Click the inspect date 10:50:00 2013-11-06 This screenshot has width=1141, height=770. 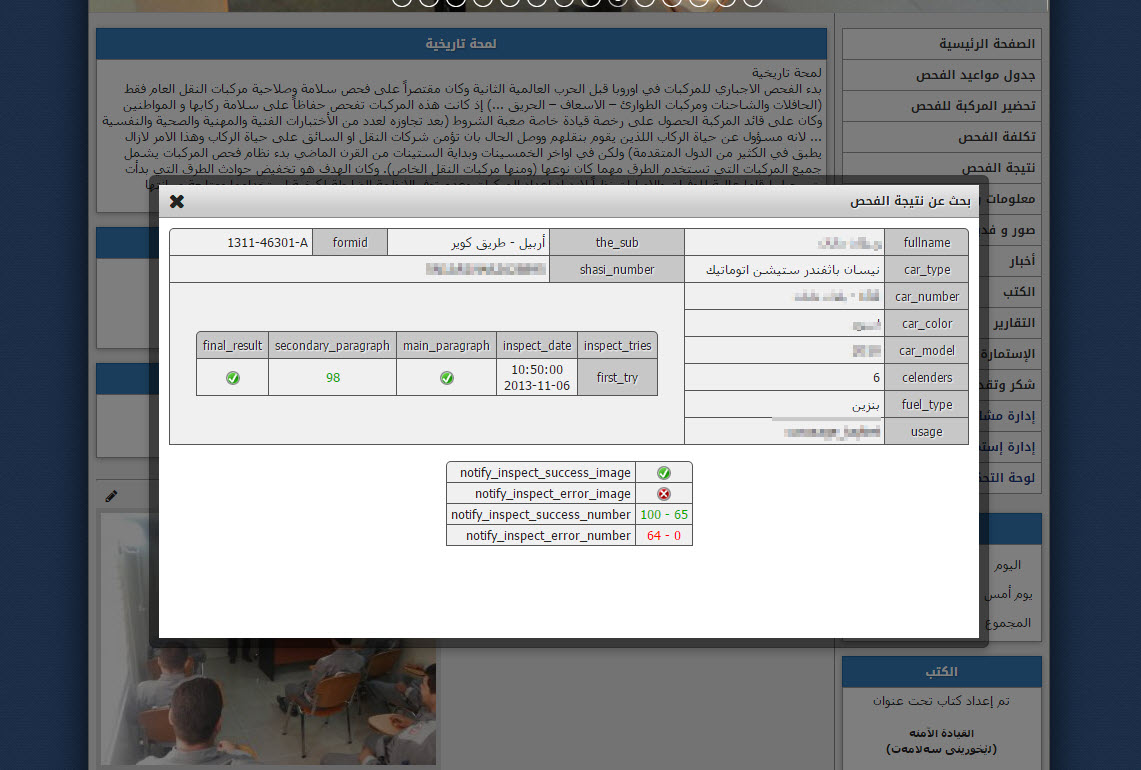click(537, 378)
